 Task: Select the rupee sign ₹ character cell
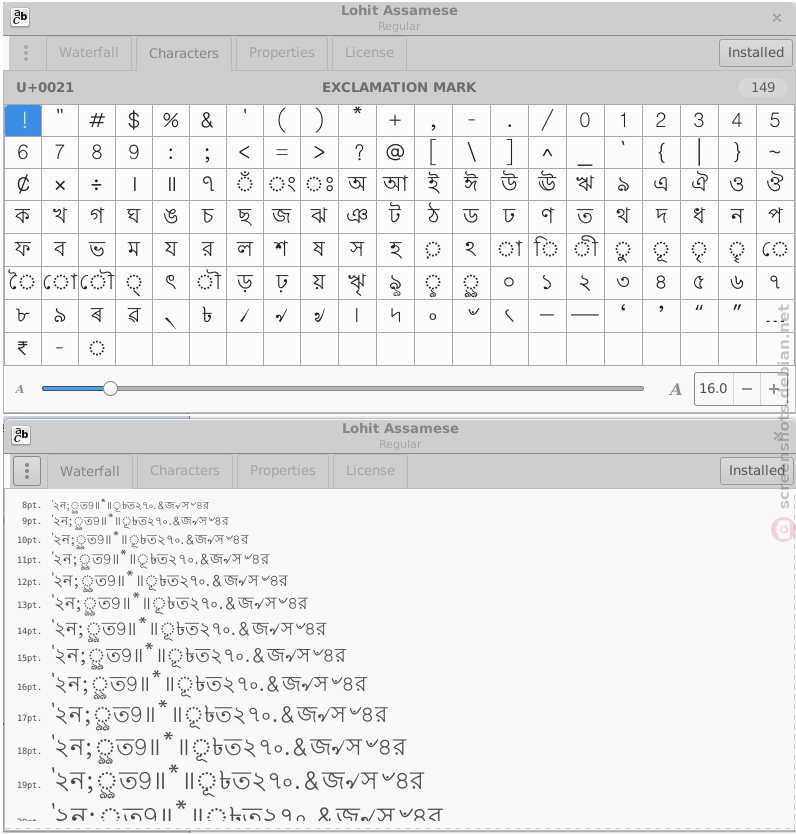23,349
